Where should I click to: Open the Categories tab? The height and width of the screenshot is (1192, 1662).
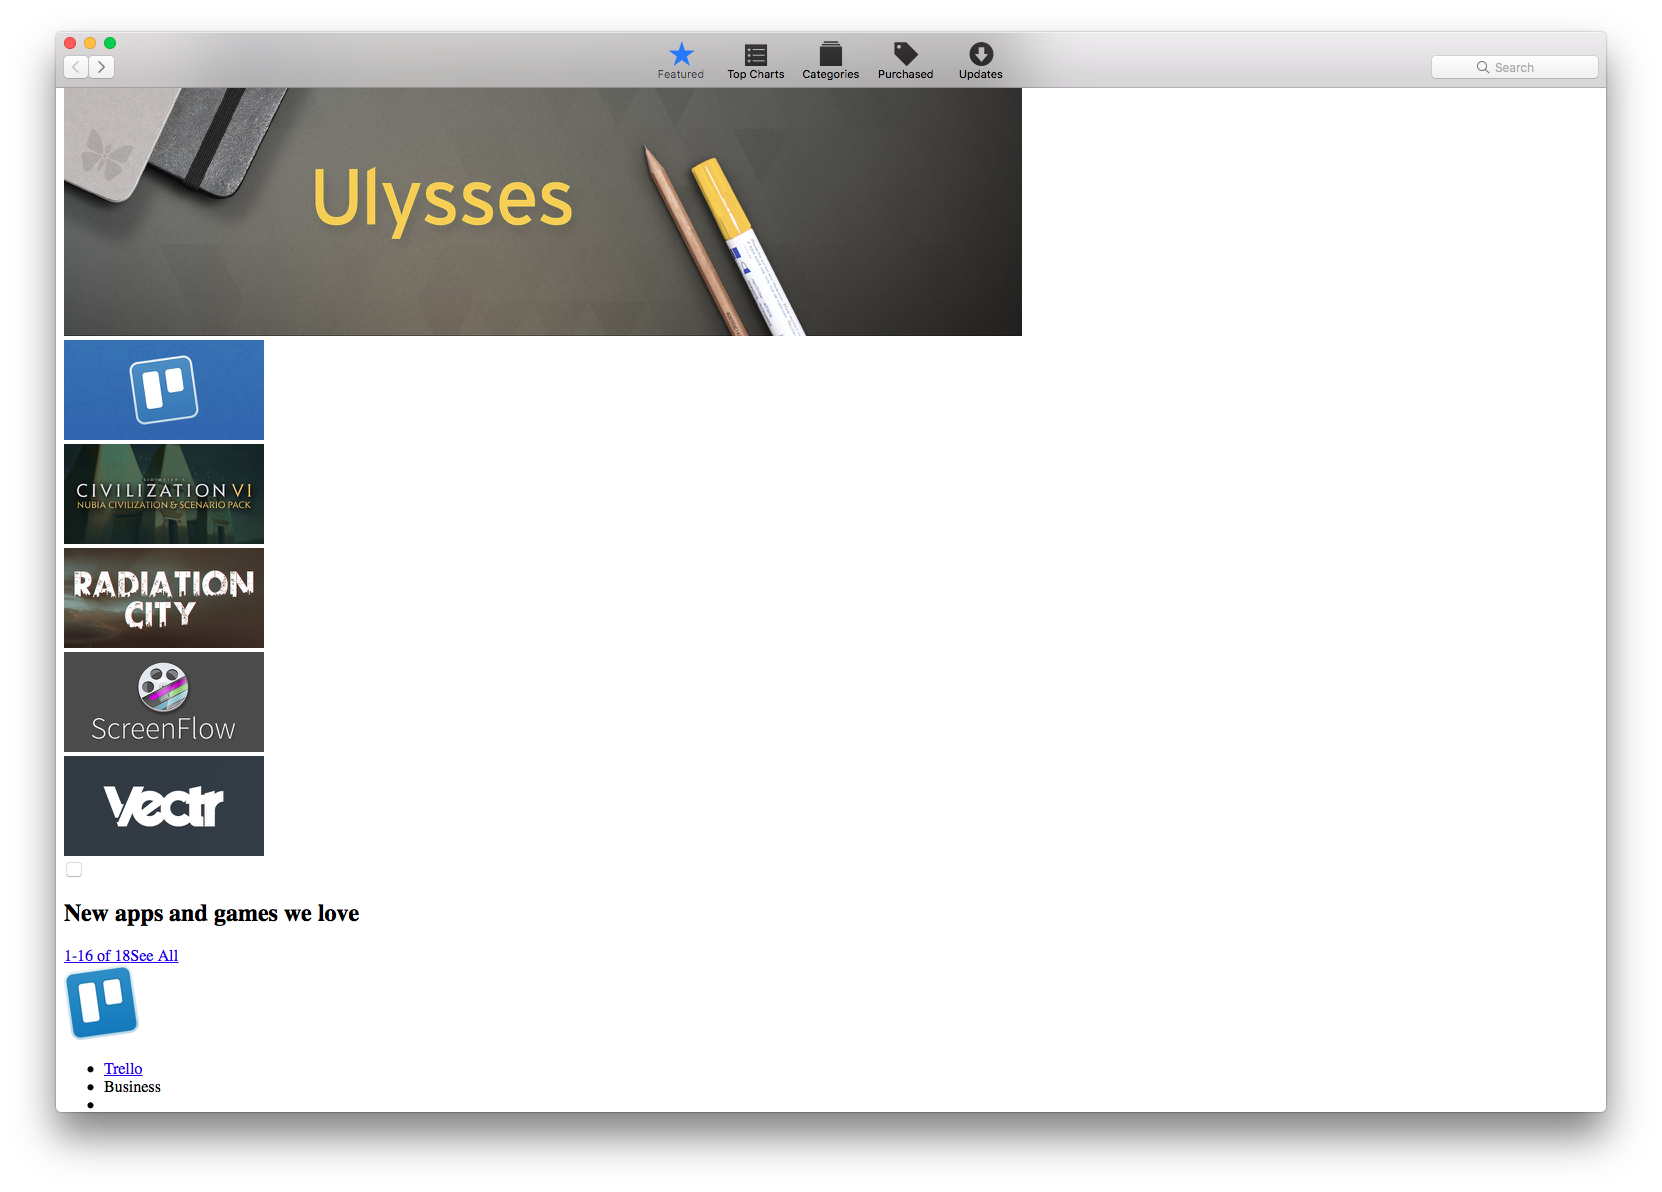[831, 61]
